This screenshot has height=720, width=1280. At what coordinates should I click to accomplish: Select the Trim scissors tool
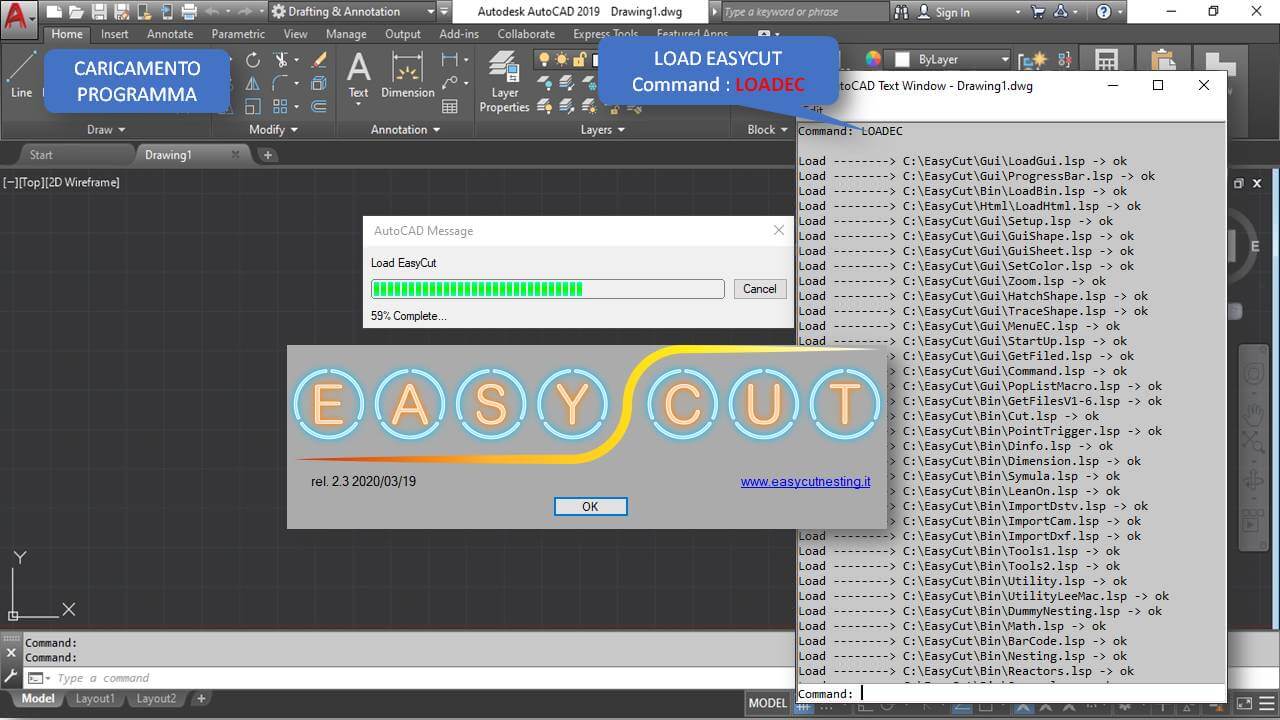tap(282, 60)
